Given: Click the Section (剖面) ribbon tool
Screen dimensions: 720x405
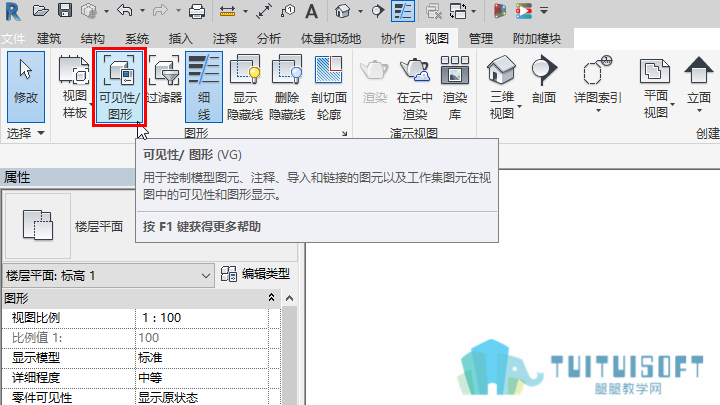Looking at the screenshot, I should [544, 80].
